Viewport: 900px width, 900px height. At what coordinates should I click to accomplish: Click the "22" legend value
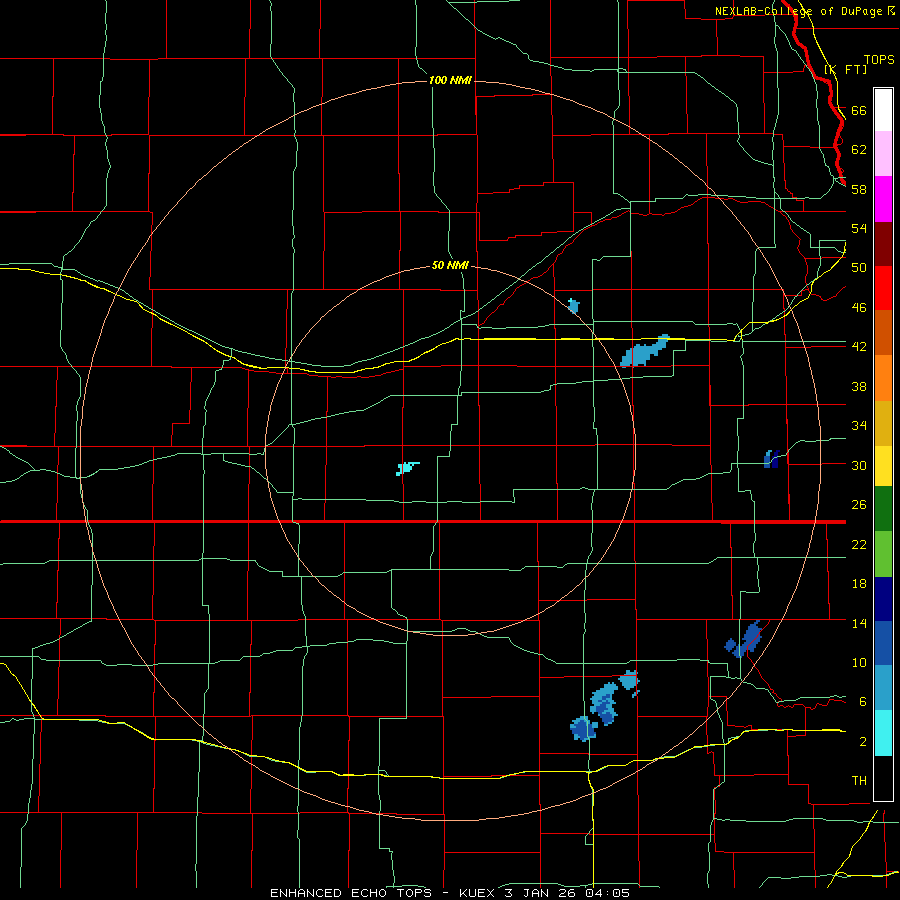(x=859, y=544)
